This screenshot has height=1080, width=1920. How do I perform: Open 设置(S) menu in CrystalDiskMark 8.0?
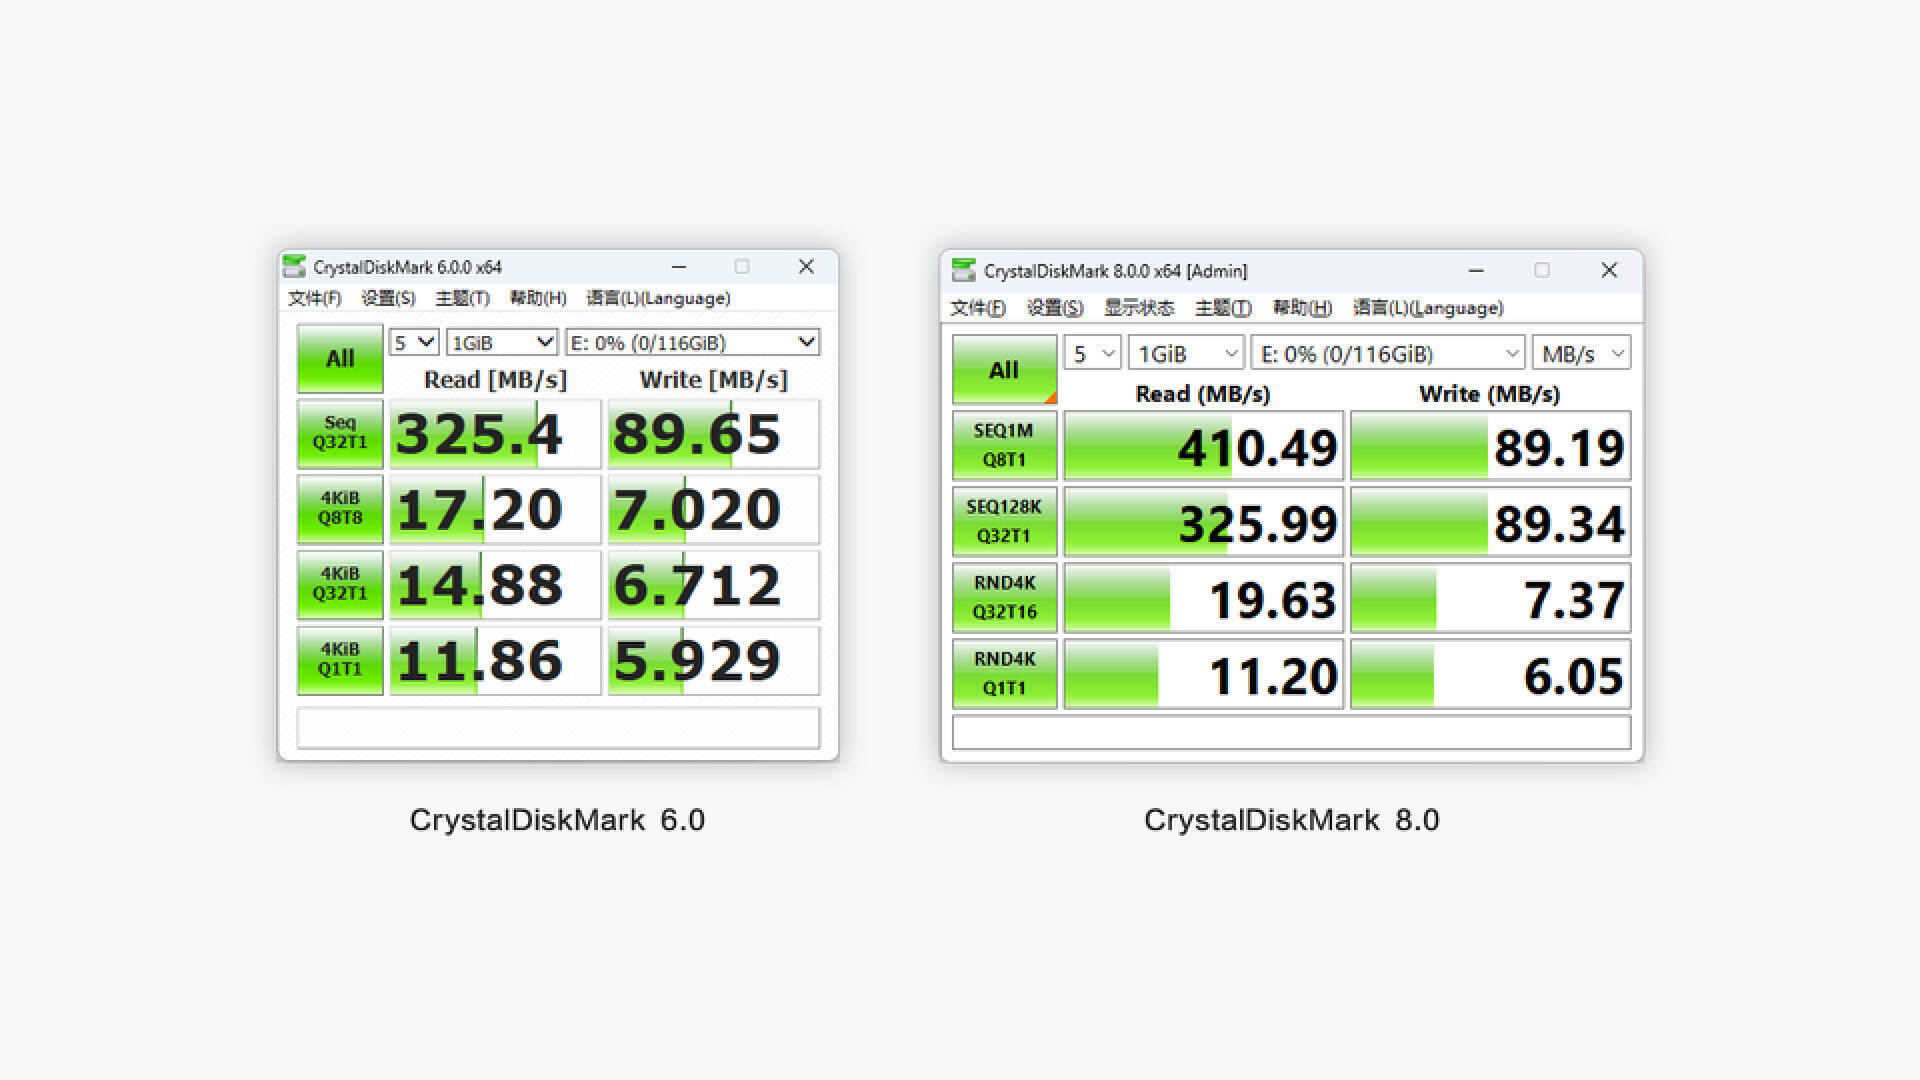coord(1051,307)
